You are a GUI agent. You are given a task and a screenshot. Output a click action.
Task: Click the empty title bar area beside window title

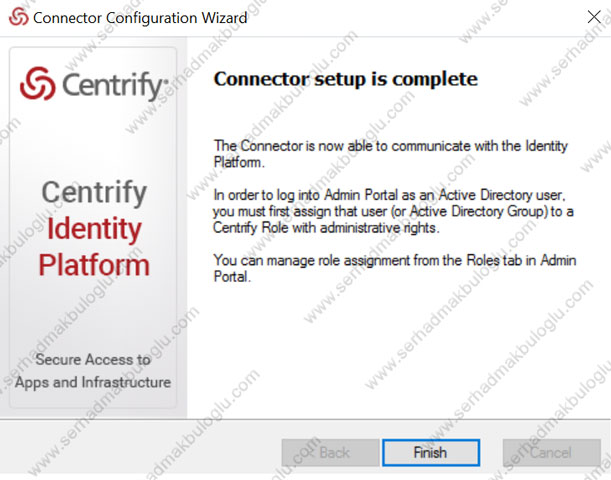point(413,18)
